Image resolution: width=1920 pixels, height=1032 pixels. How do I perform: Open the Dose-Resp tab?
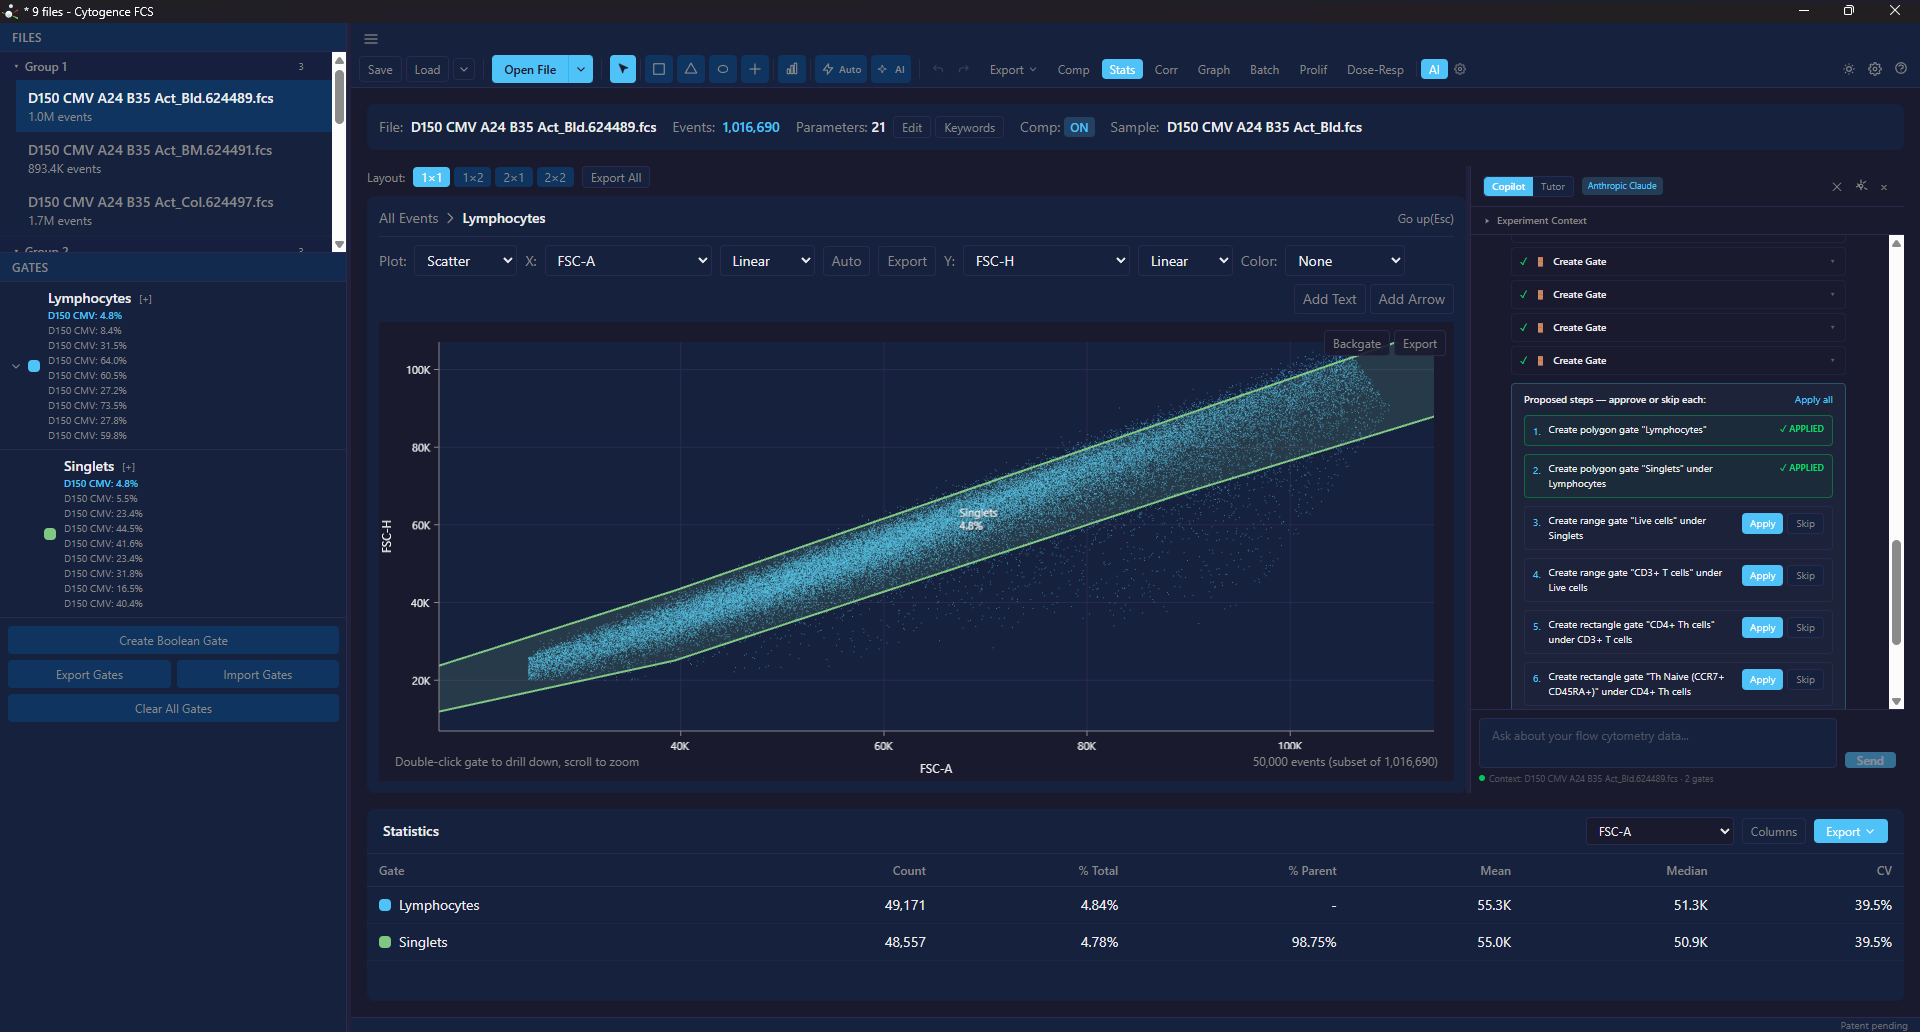(1375, 69)
